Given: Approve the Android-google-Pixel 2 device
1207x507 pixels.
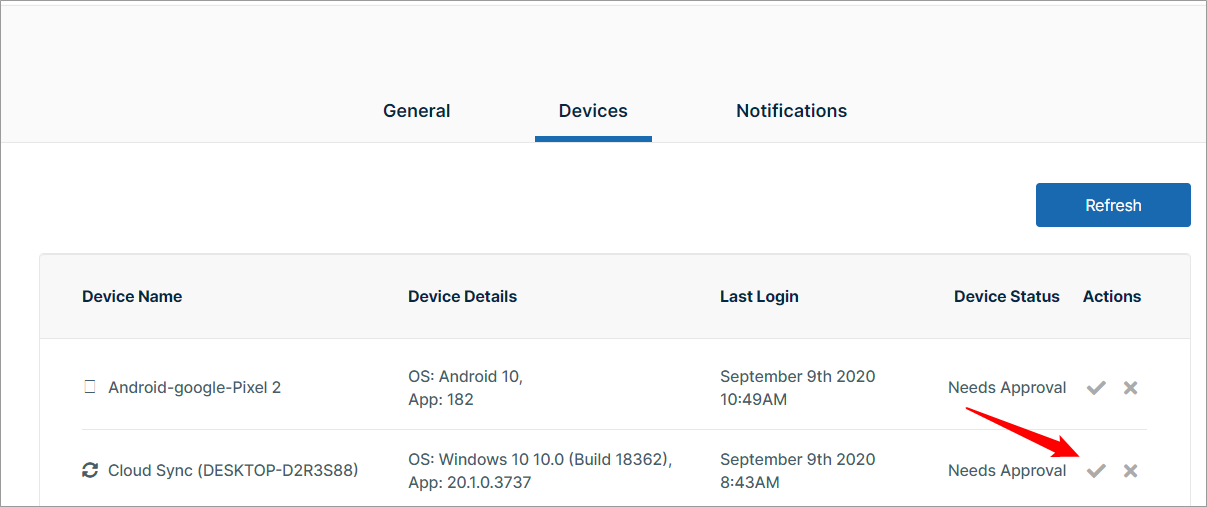Looking at the screenshot, I should point(1096,388).
